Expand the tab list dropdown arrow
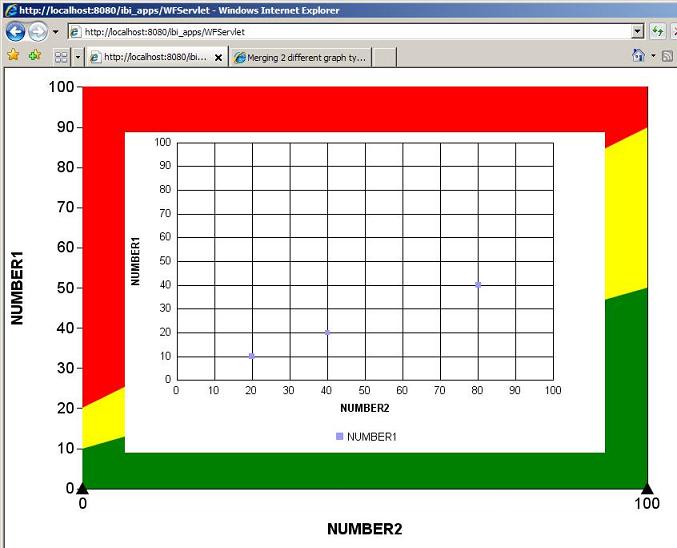The width and height of the screenshot is (677, 548). coord(77,57)
